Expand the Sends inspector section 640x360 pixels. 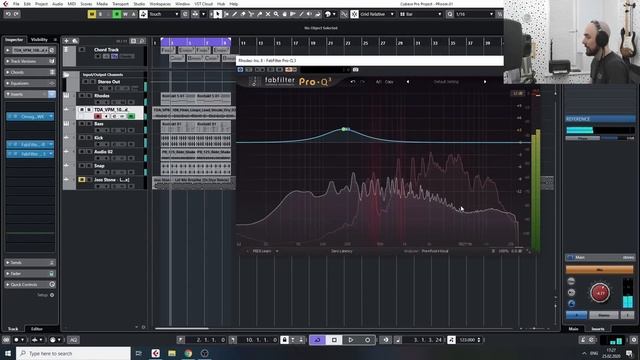pos(30,262)
